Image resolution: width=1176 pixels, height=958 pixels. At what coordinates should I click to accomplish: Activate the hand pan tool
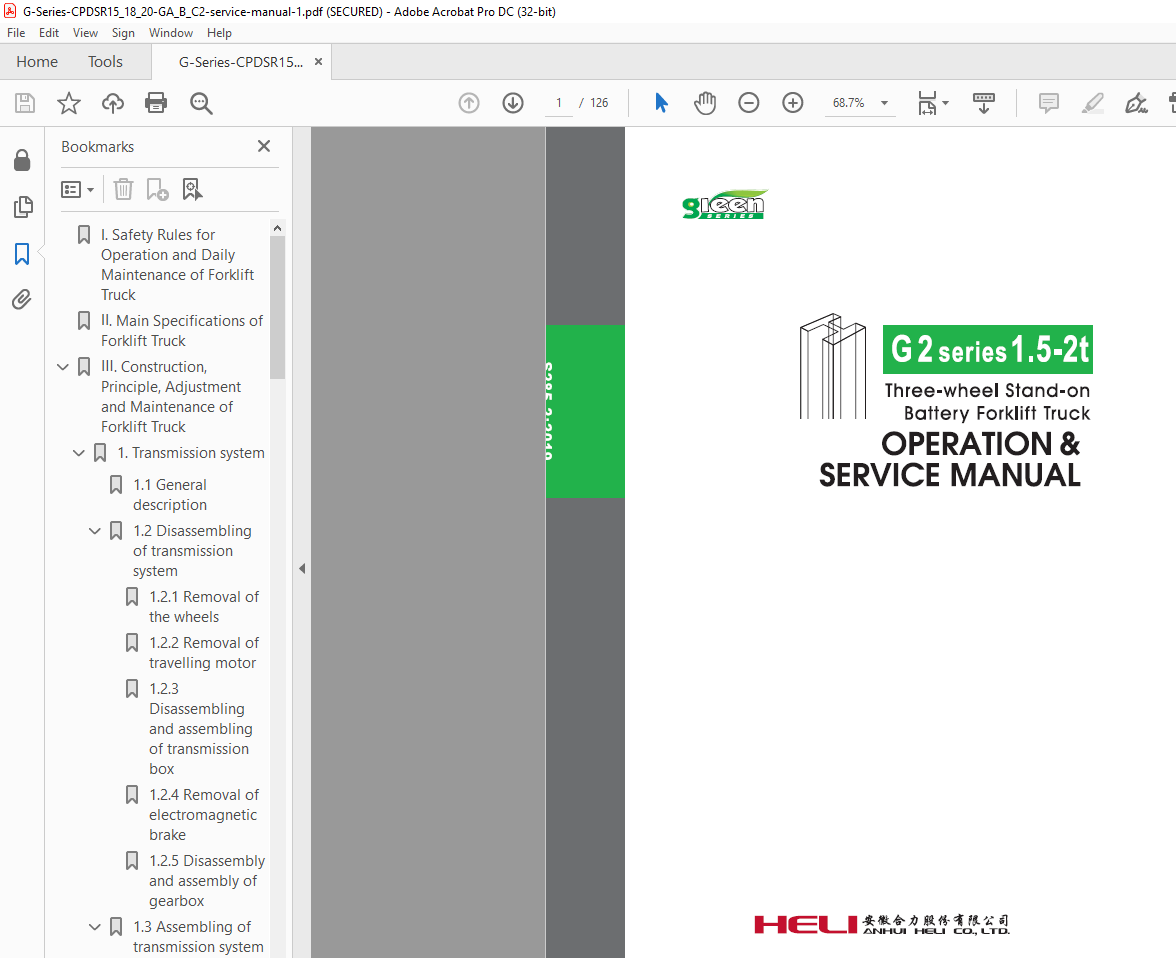click(x=705, y=103)
